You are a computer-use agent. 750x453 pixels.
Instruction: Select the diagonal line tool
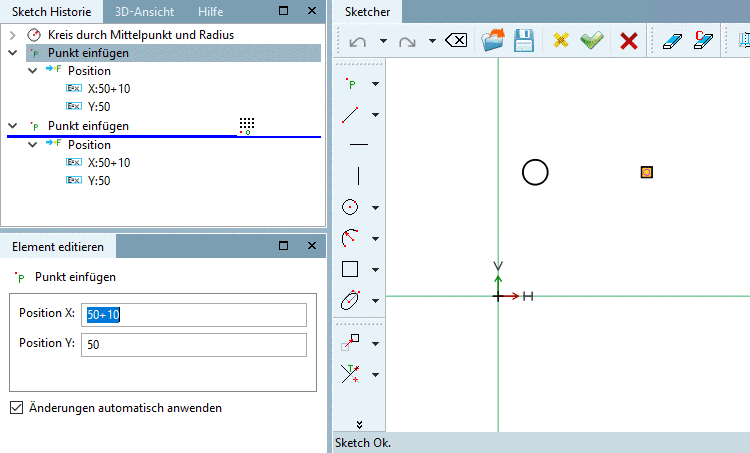(350, 115)
